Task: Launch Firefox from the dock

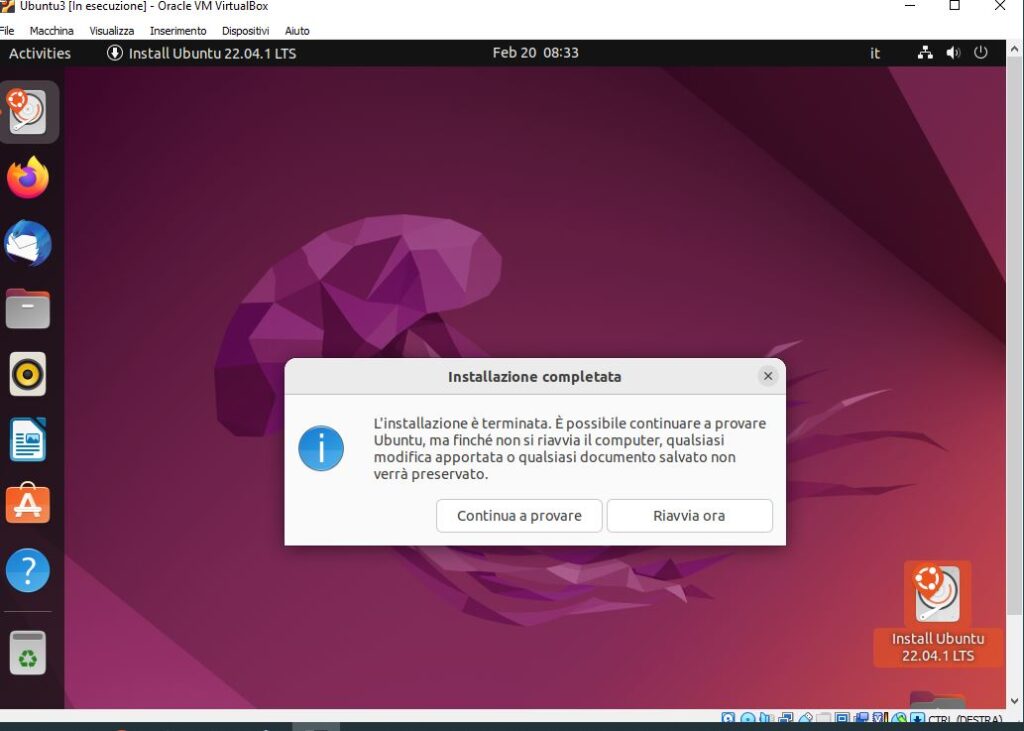Action: 27,177
